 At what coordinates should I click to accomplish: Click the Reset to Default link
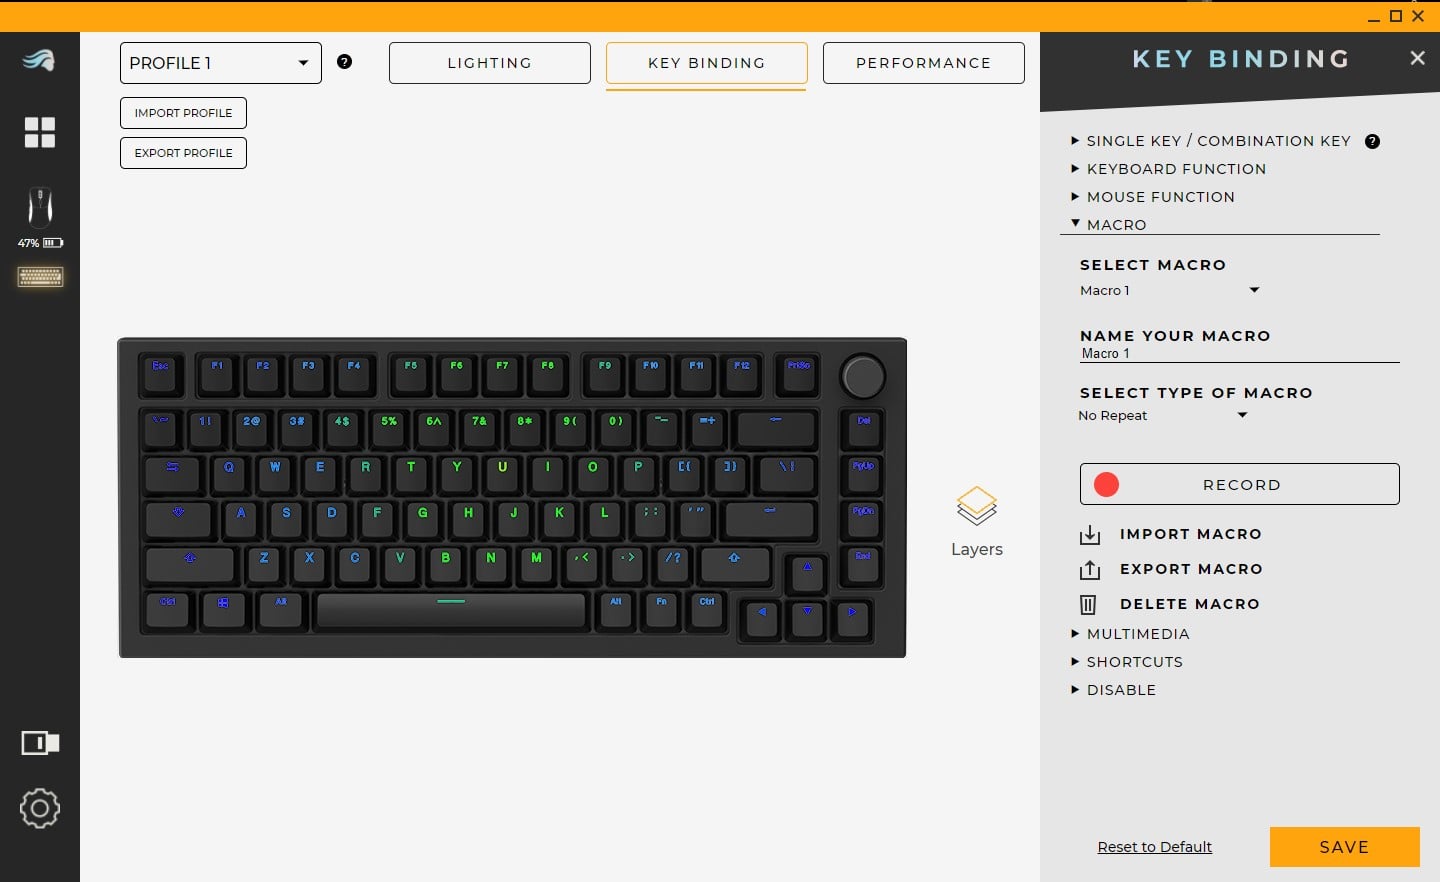pyautogui.click(x=1155, y=847)
